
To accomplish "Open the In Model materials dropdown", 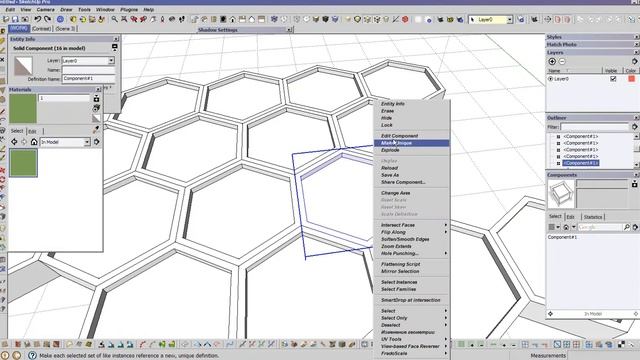I will tap(87, 142).
